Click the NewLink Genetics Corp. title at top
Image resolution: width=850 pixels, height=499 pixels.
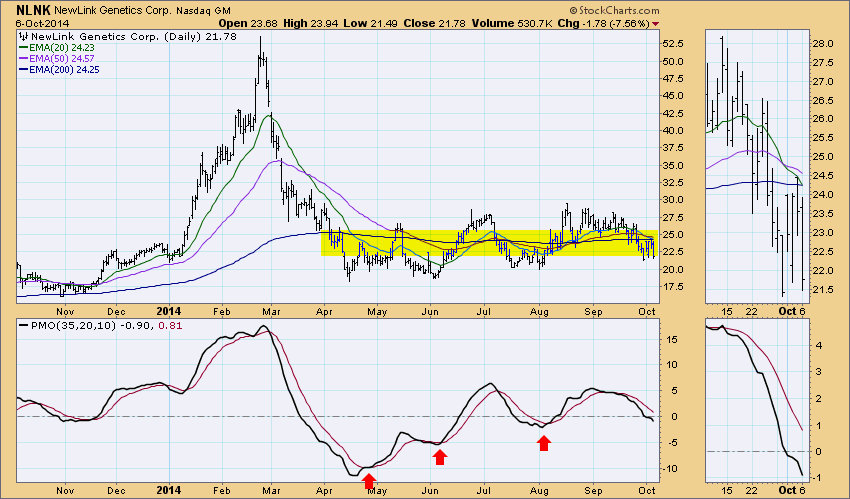click(x=114, y=10)
